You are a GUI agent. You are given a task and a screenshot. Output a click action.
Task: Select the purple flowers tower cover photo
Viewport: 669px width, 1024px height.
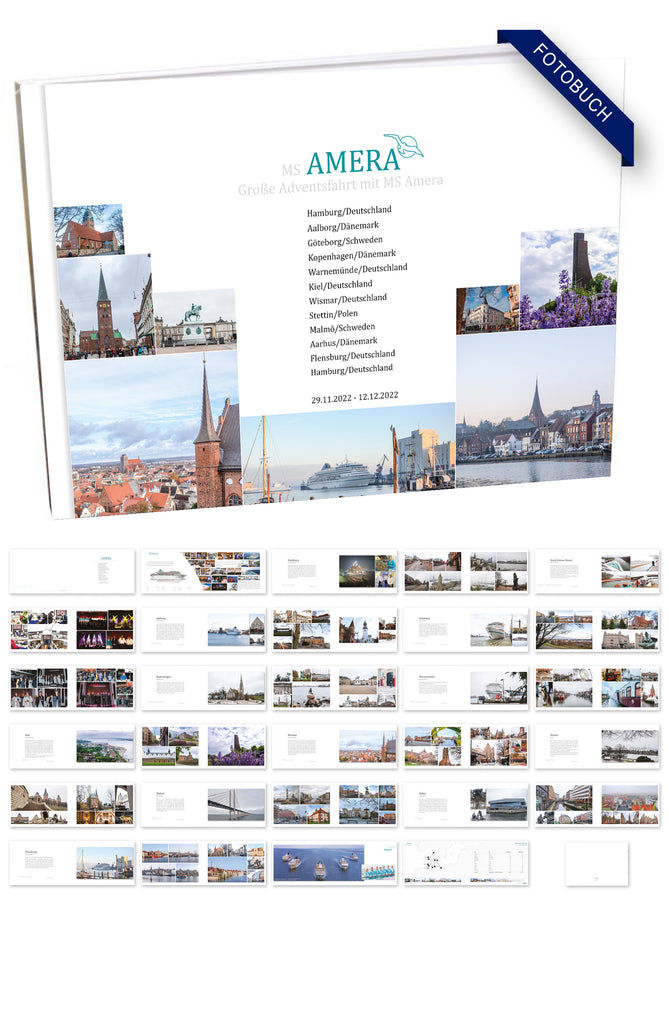coord(567,279)
